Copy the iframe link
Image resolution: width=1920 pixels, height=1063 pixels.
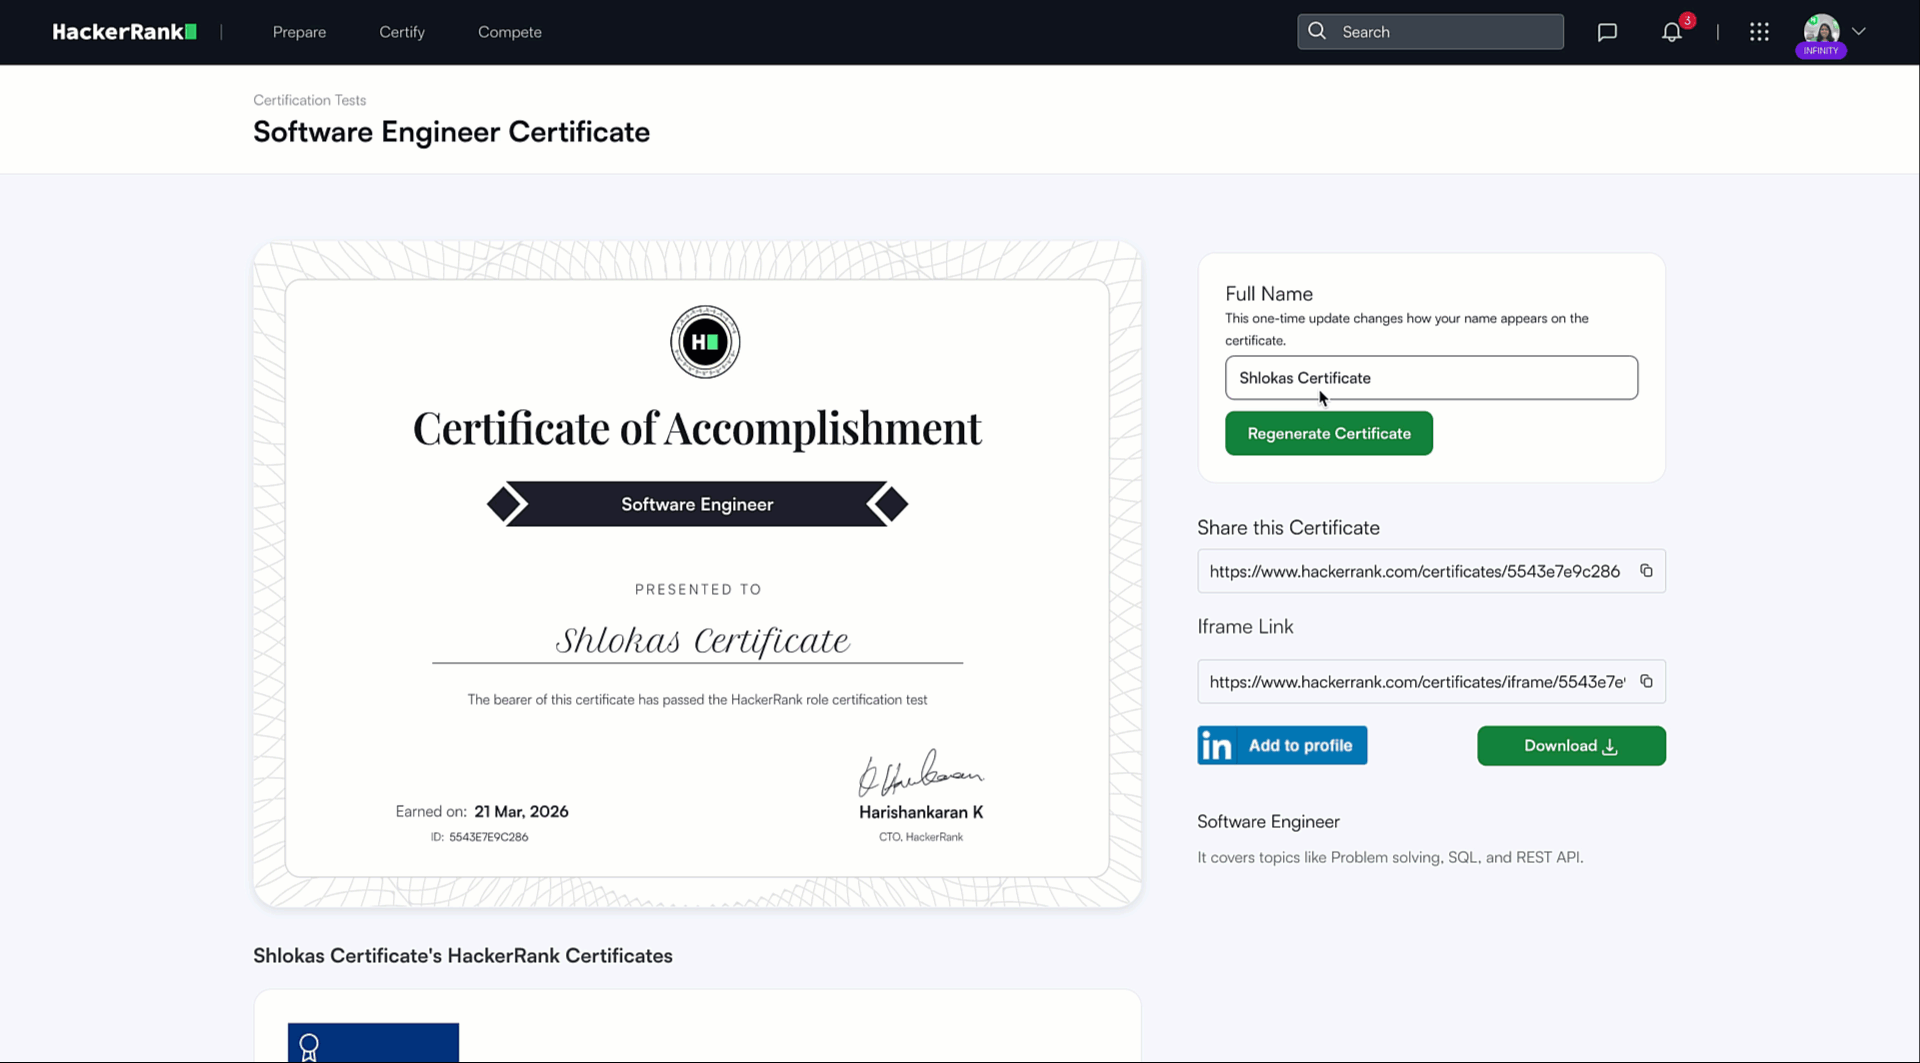point(1646,682)
